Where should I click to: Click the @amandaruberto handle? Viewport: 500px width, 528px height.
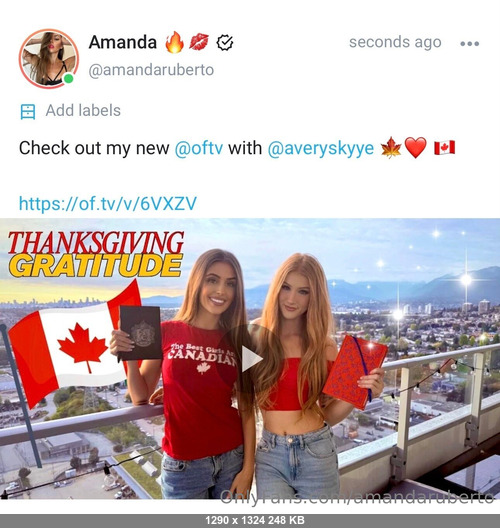(151, 70)
